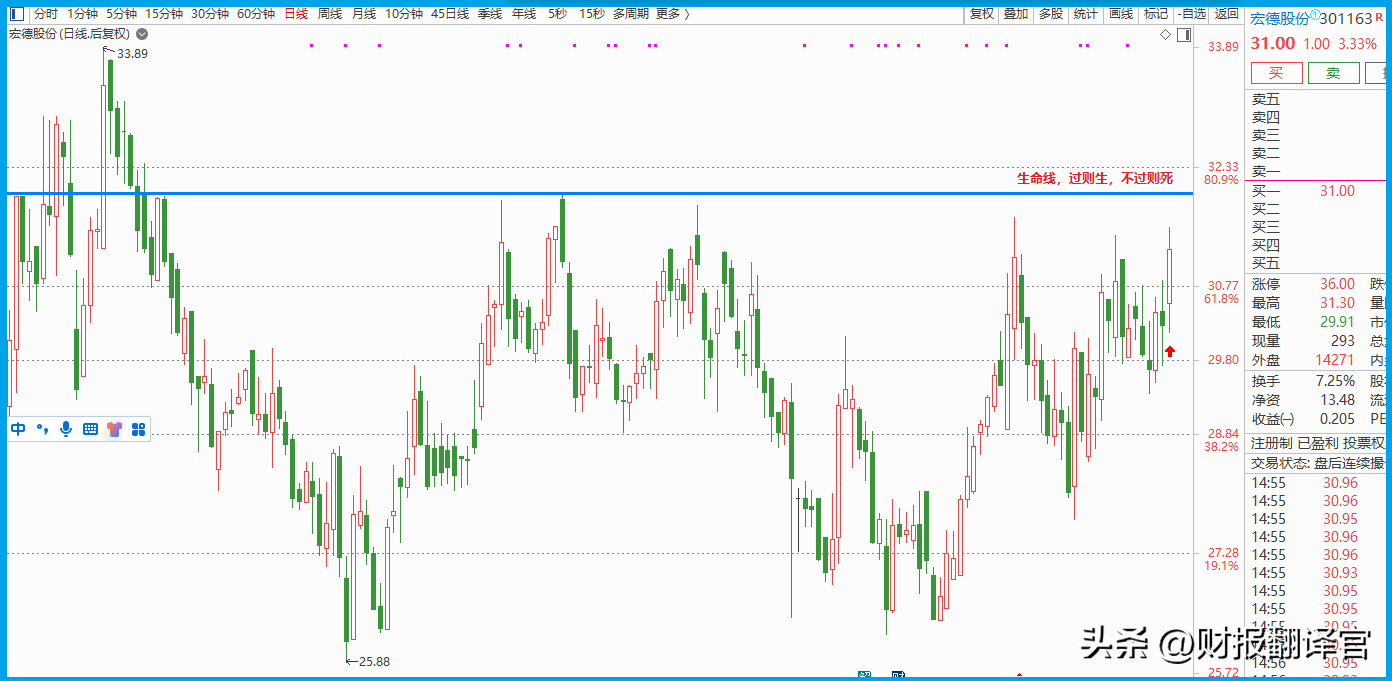
Task: Expand the 宏德股份 chart settings dropdown
Action: (x=142, y=34)
